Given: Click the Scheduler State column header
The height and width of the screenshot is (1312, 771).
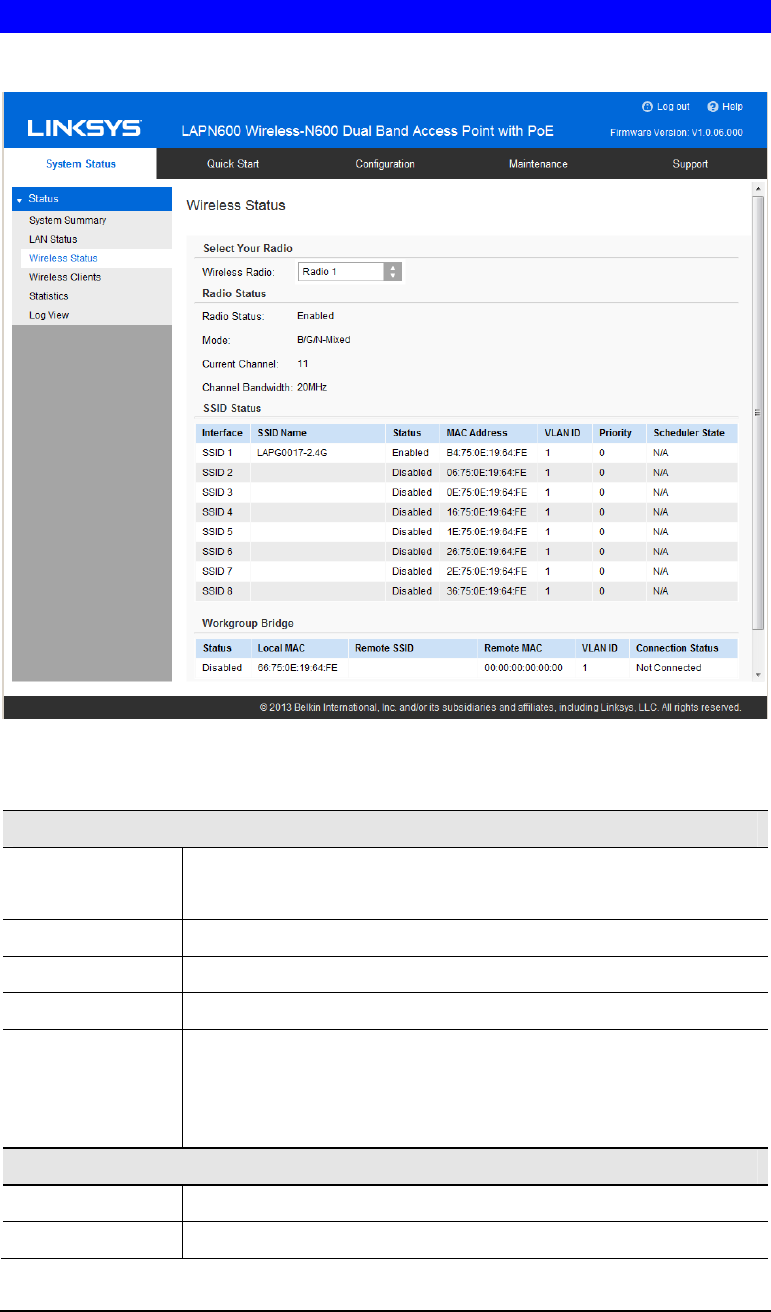Looking at the screenshot, I should coord(689,433).
